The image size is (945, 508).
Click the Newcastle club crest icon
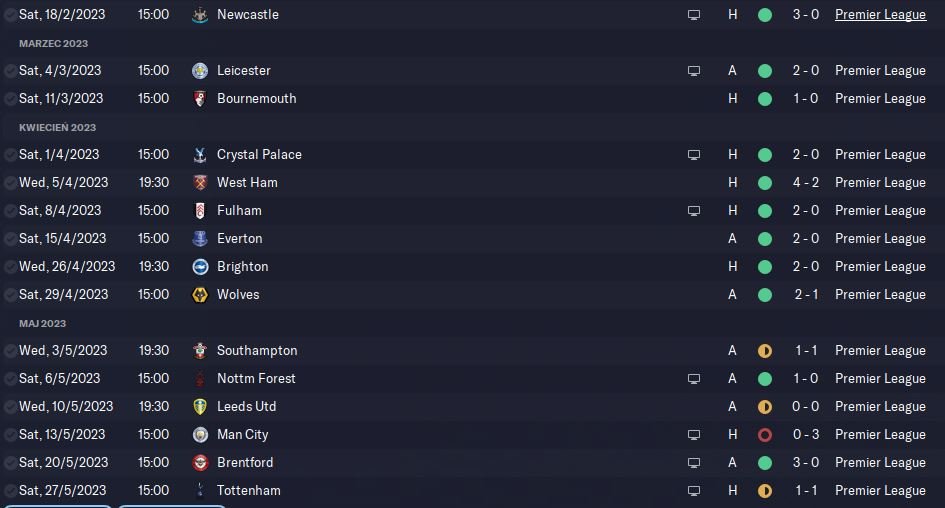click(x=199, y=14)
